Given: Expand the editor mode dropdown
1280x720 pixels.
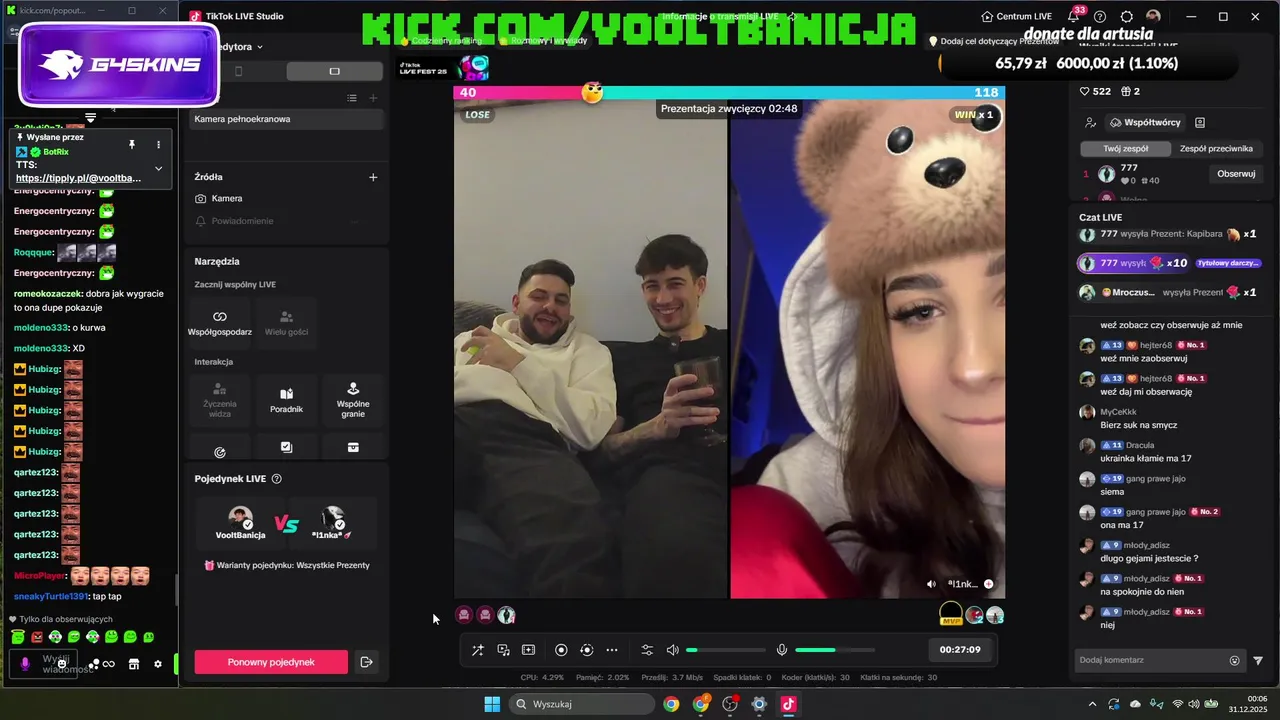Looking at the screenshot, I should click(260, 47).
